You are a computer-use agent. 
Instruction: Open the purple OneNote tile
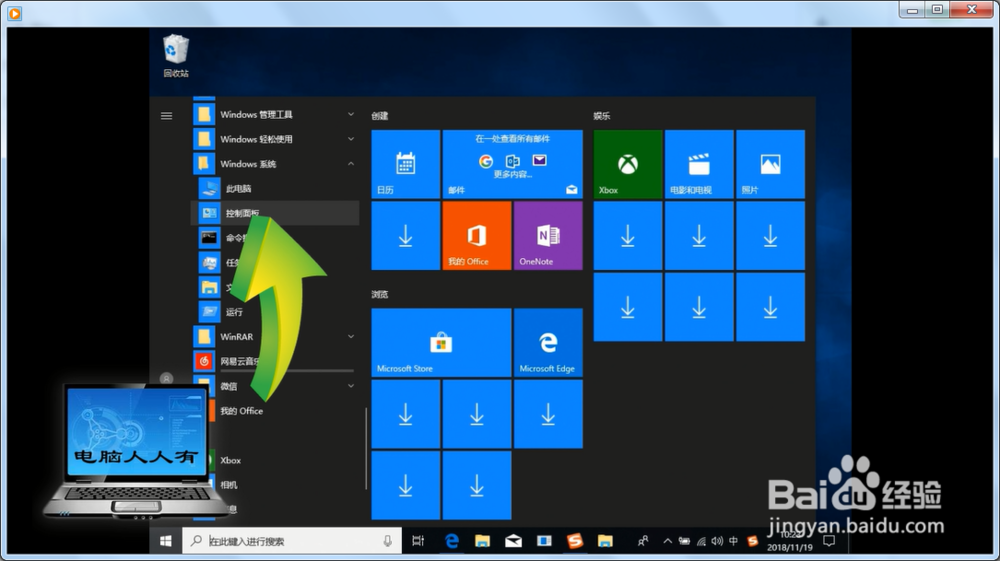(x=548, y=235)
